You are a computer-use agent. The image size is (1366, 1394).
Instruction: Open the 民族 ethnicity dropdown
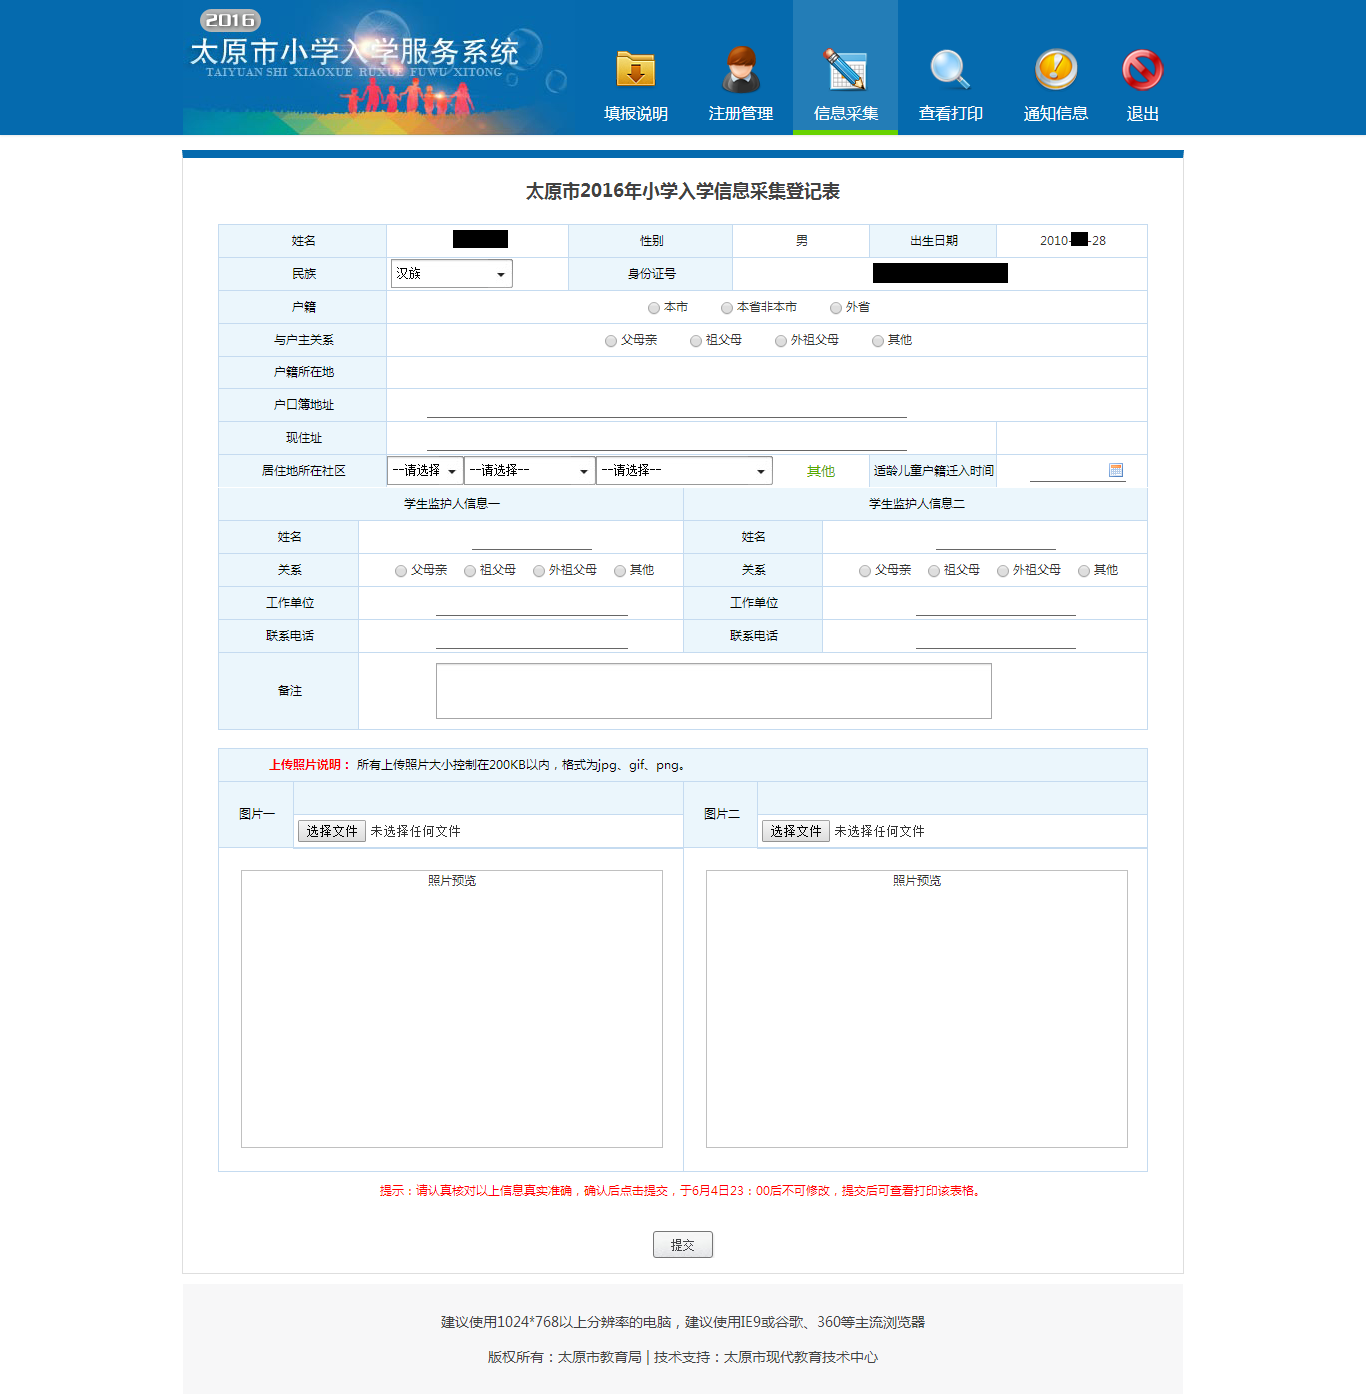point(451,273)
